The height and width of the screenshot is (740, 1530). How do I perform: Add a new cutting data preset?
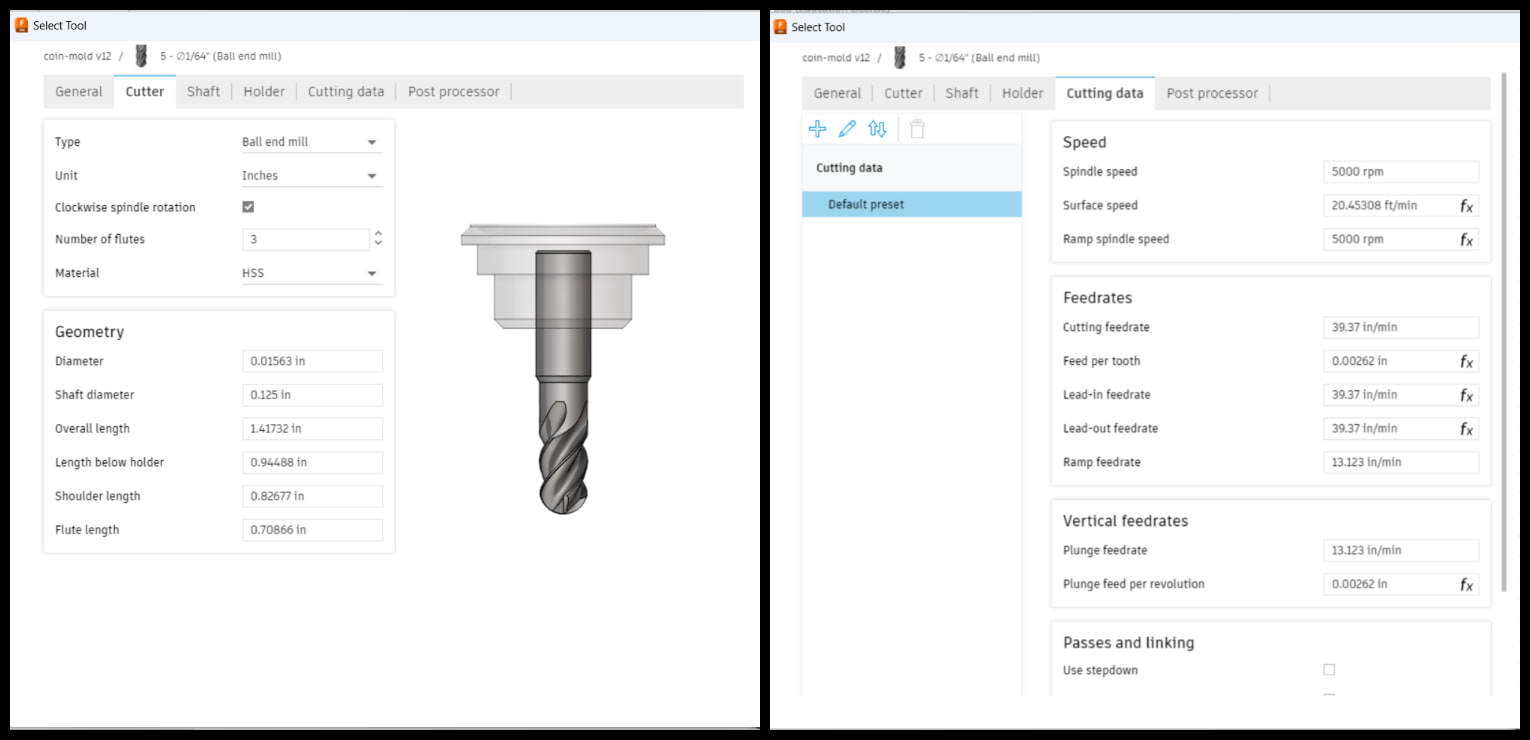817,129
